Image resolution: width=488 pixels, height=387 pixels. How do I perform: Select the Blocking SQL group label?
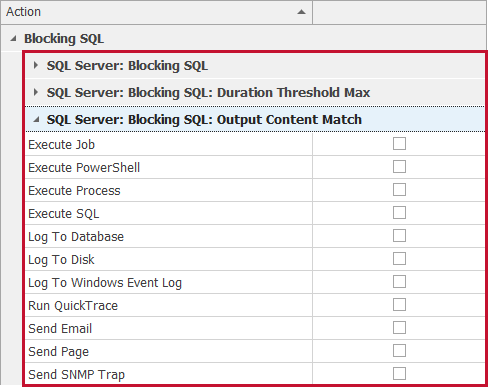coord(64,39)
